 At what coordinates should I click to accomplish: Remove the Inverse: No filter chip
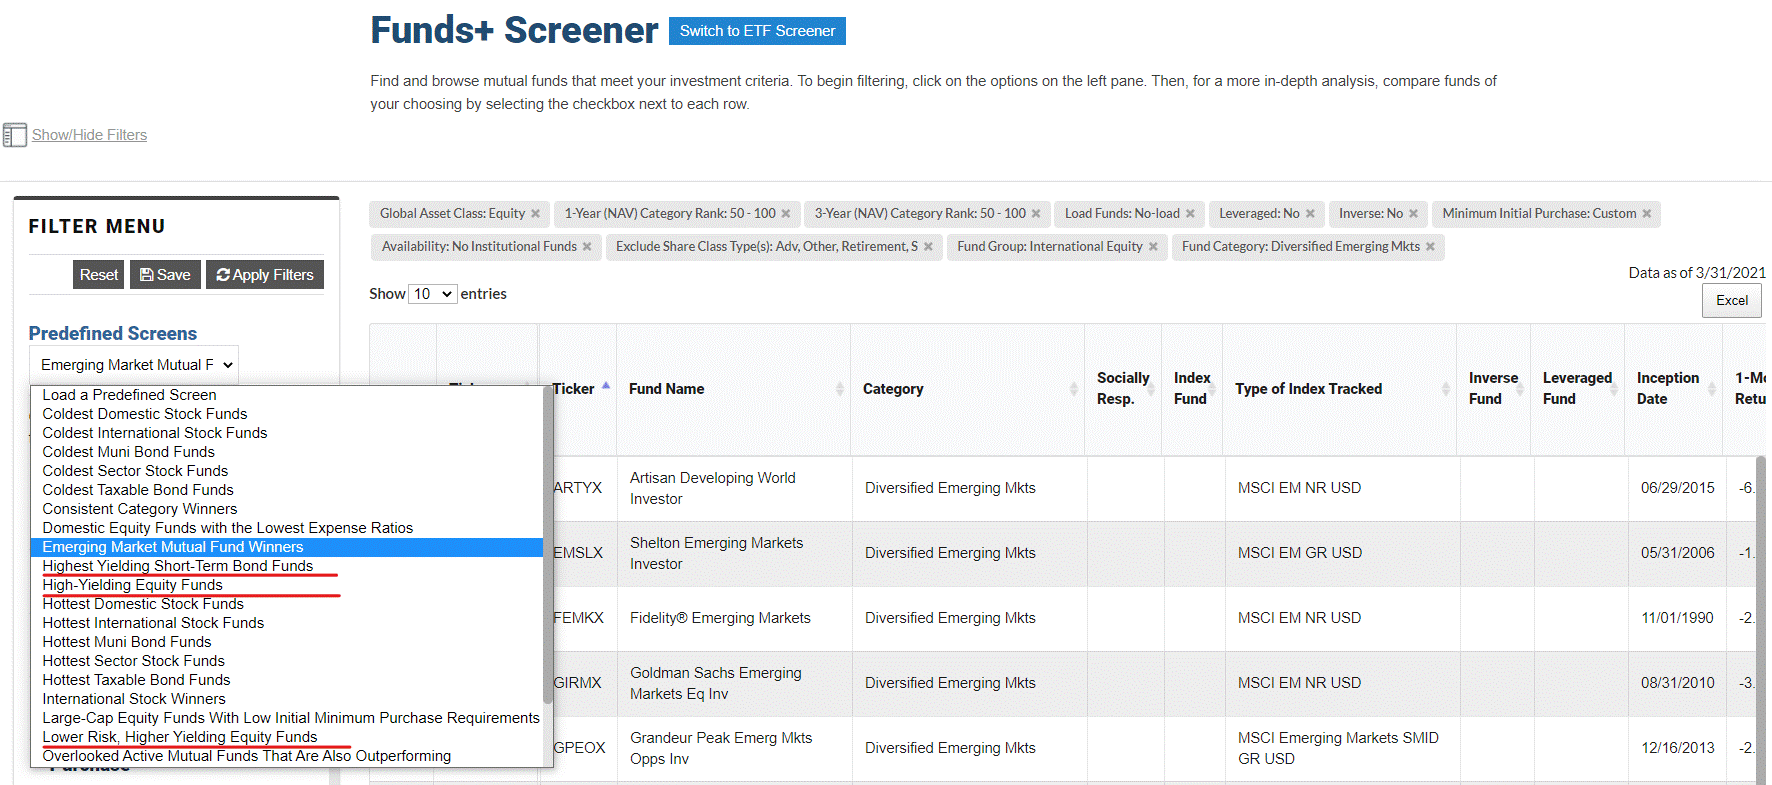(x=1413, y=214)
